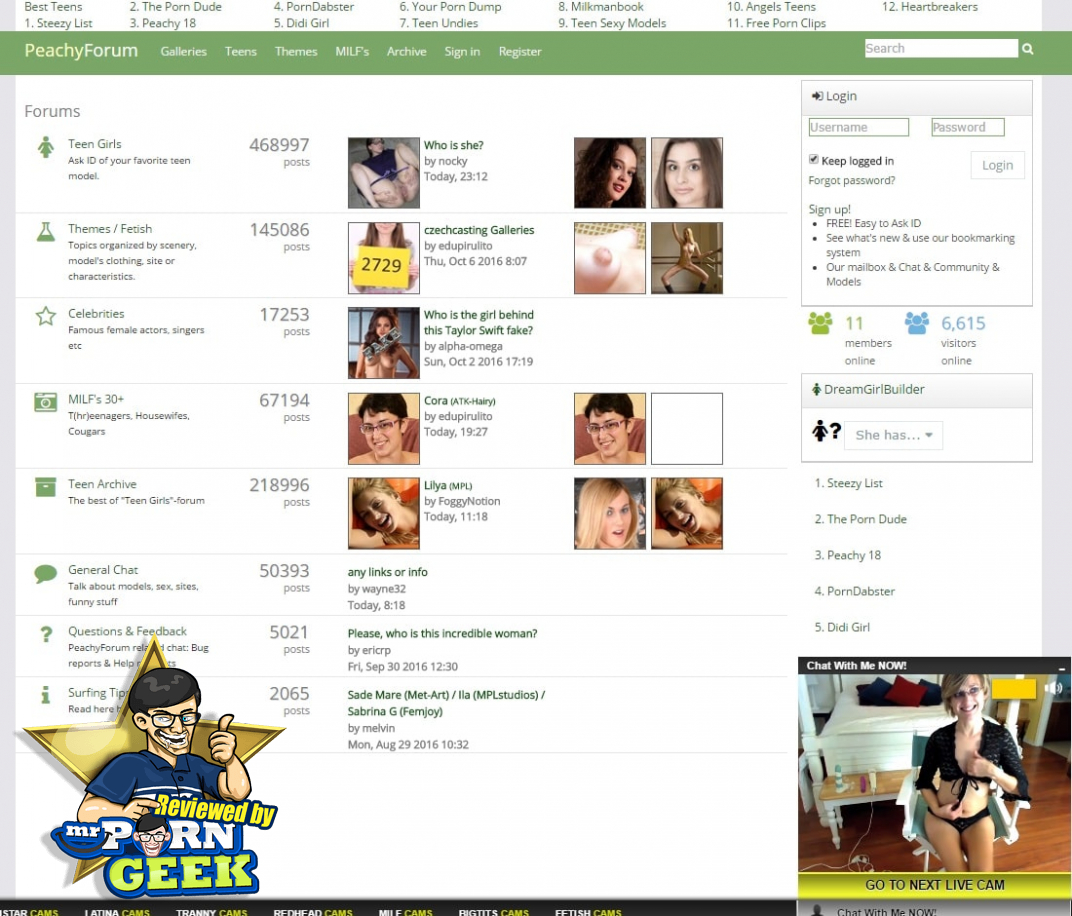This screenshot has height=916, width=1072.
Task: Open the General Chat speech bubble icon
Action: pyautogui.click(x=45, y=574)
